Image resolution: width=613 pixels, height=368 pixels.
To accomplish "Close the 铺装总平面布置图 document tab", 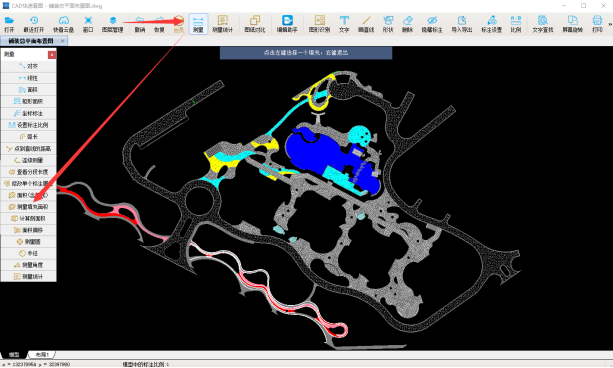I will [62, 41].
